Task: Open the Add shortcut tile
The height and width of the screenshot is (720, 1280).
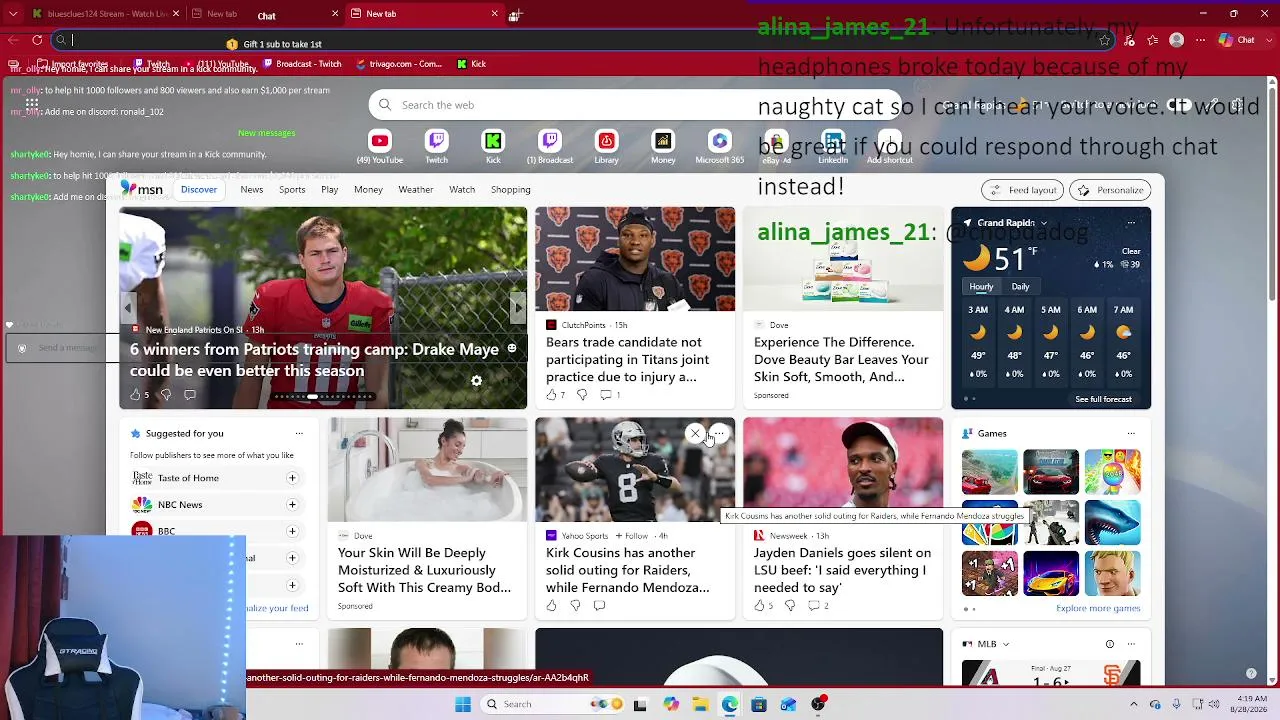Action: [889, 146]
